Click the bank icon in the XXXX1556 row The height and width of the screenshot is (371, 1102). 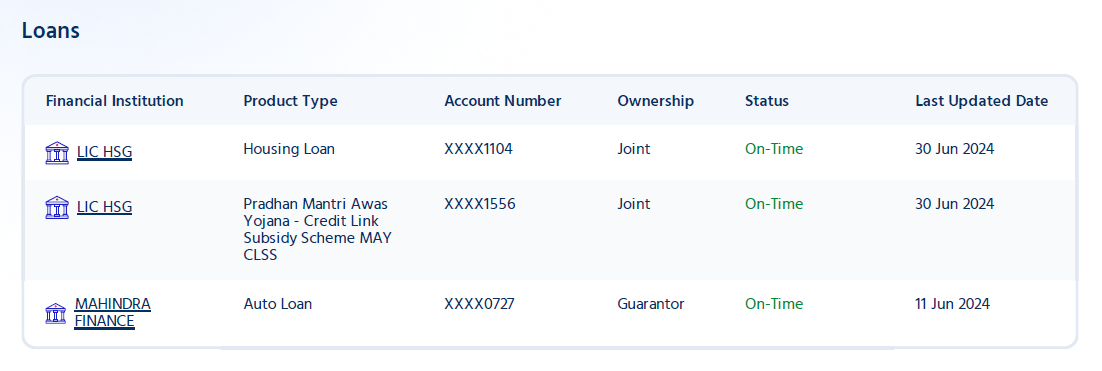(57, 207)
